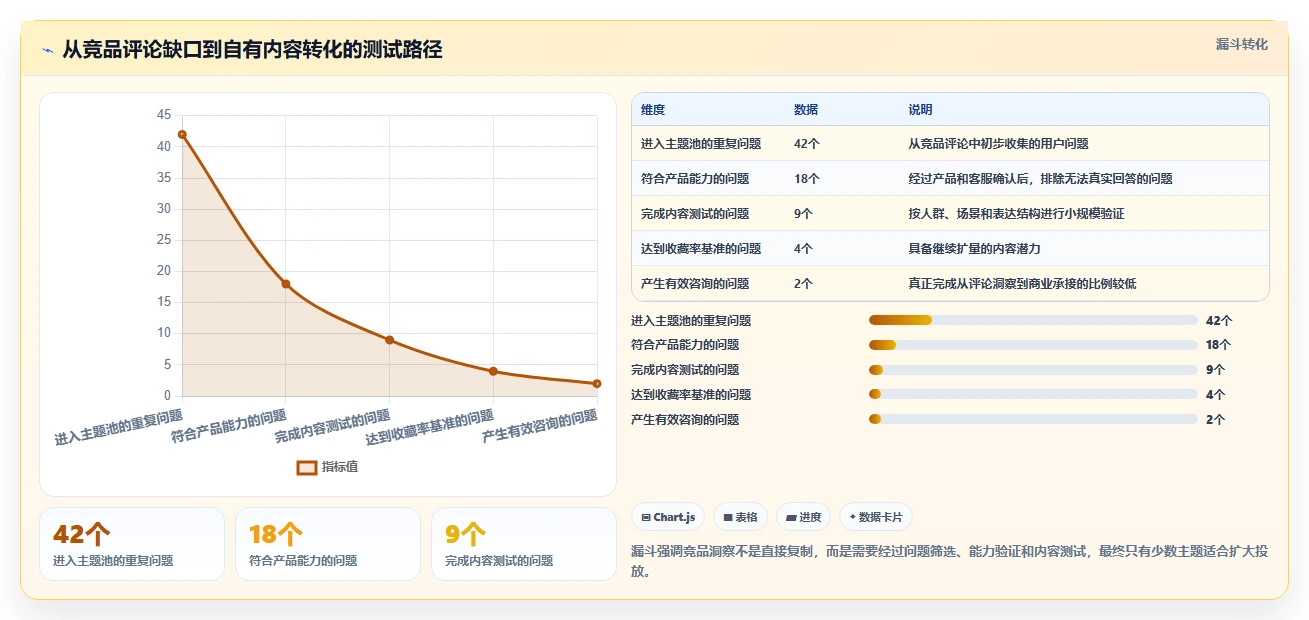Click the Chart.js tag chip

pos(668,517)
